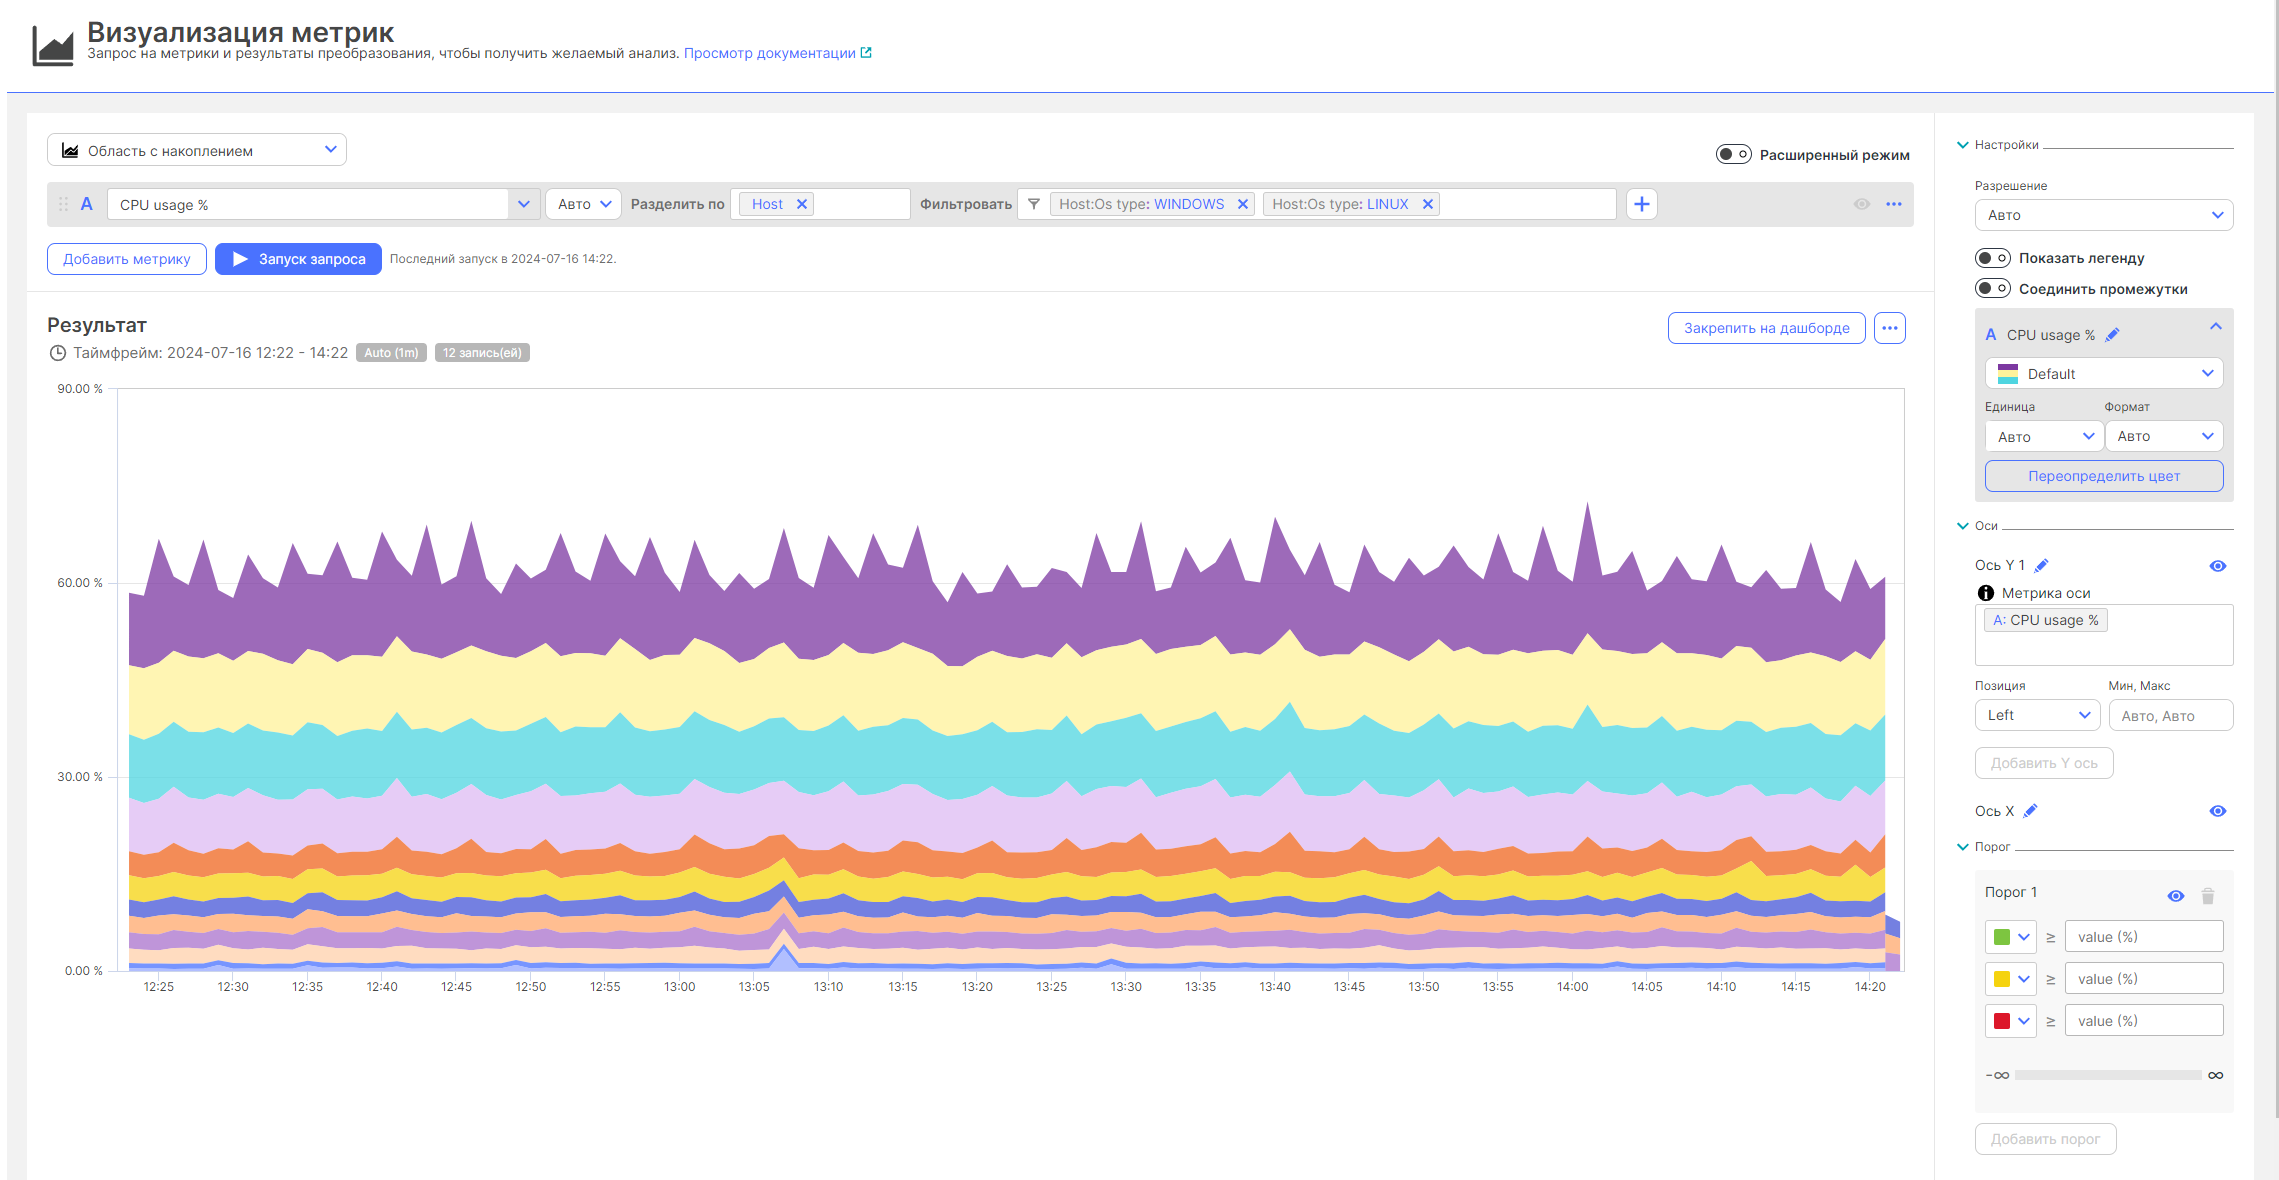Viewport: 2279px width, 1180px height.
Task: Open the three-dots menu beside Закрепить на дашборде
Action: (x=1889, y=328)
